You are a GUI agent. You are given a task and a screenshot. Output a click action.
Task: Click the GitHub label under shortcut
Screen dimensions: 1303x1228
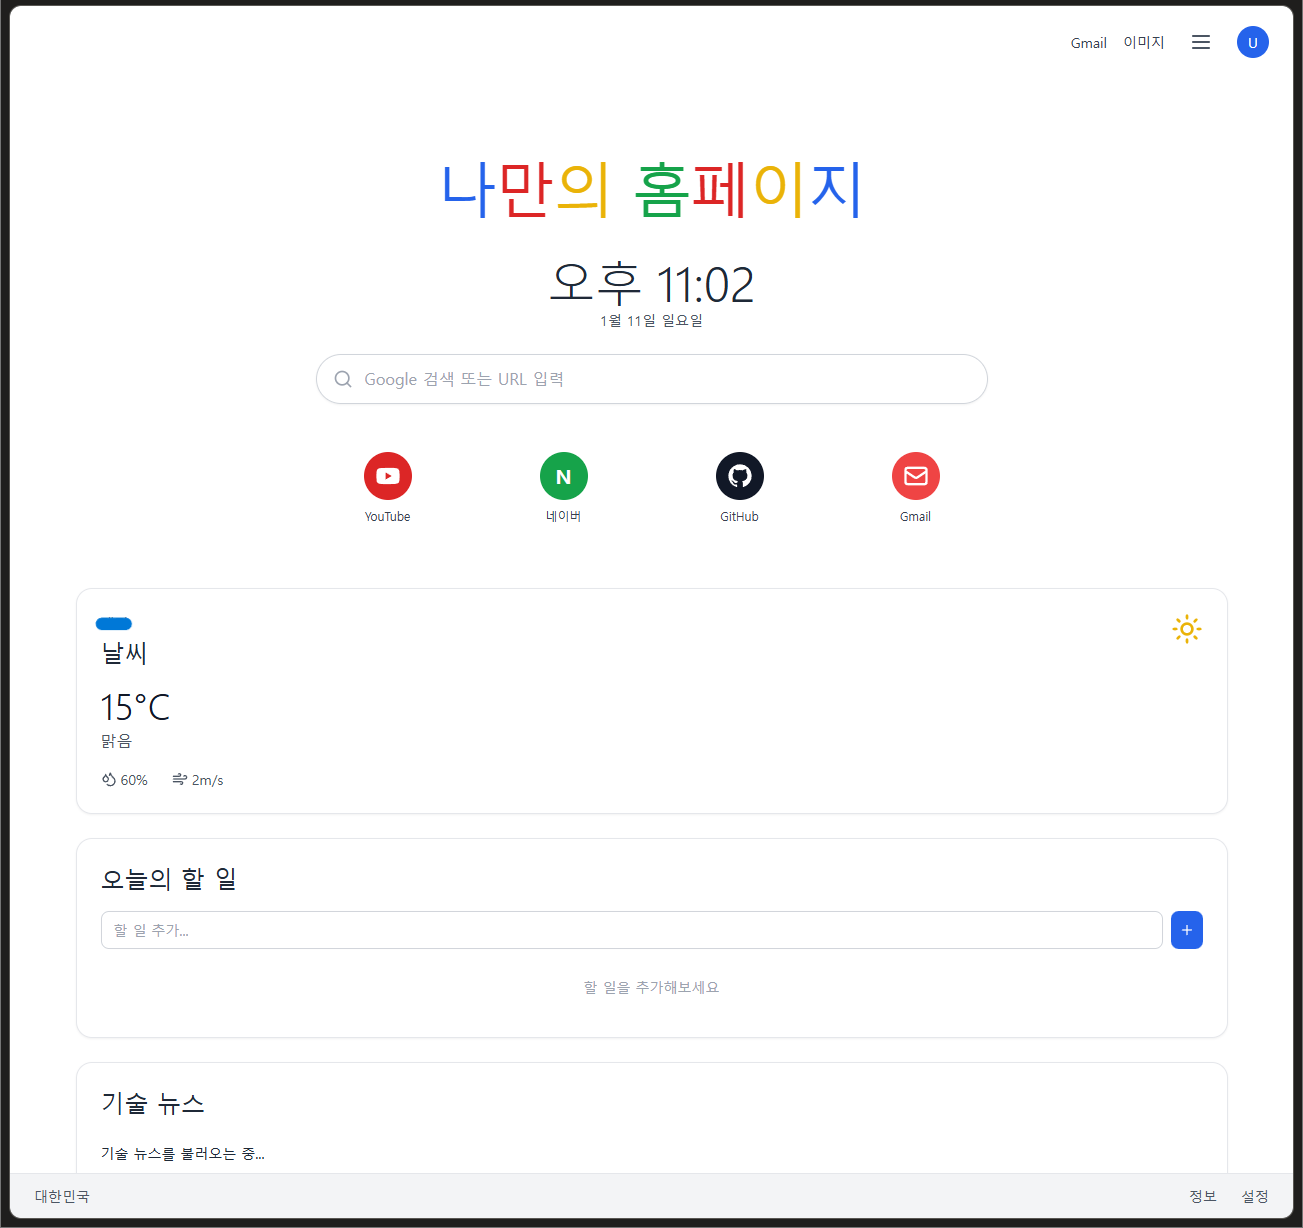[x=740, y=517]
